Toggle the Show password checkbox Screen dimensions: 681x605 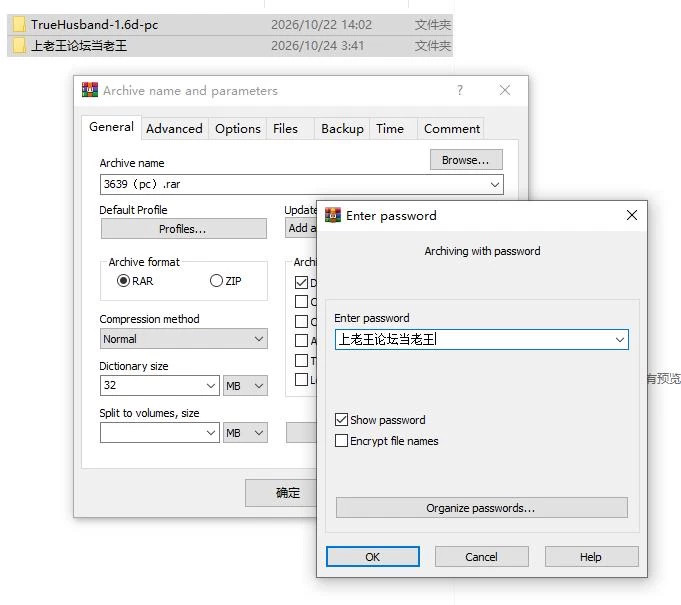(341, 420)
